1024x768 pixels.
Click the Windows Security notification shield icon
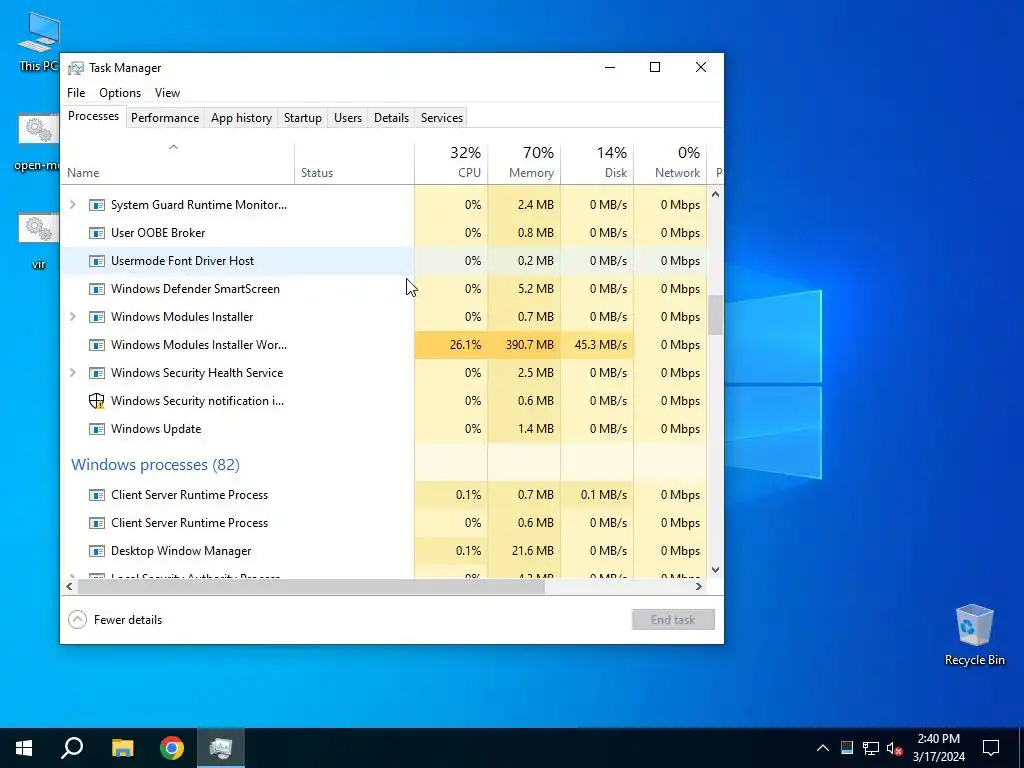point(97,401)
